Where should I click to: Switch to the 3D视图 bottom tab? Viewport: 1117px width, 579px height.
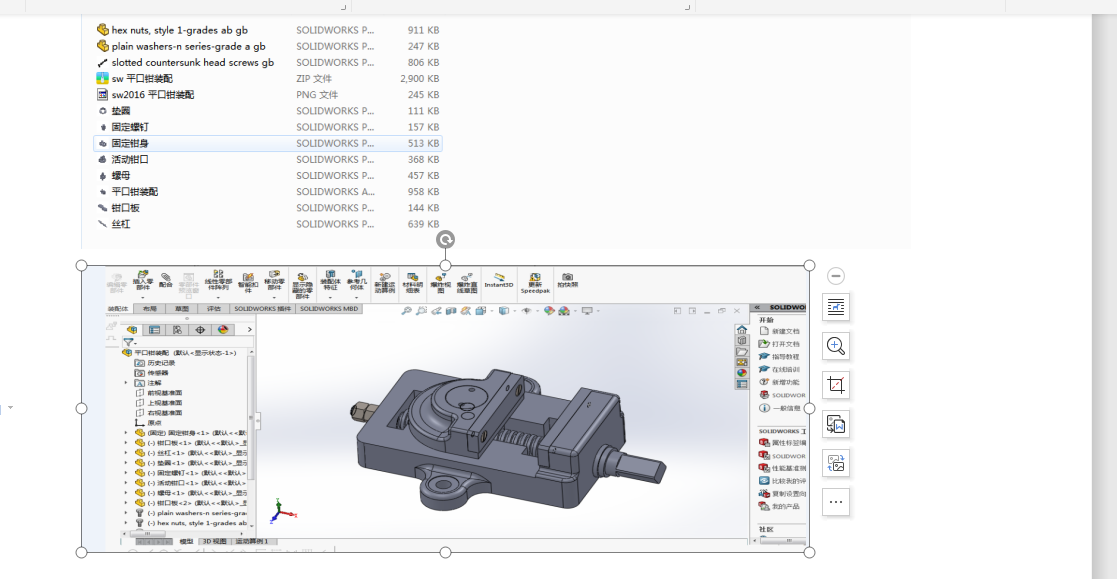point(214,542)
